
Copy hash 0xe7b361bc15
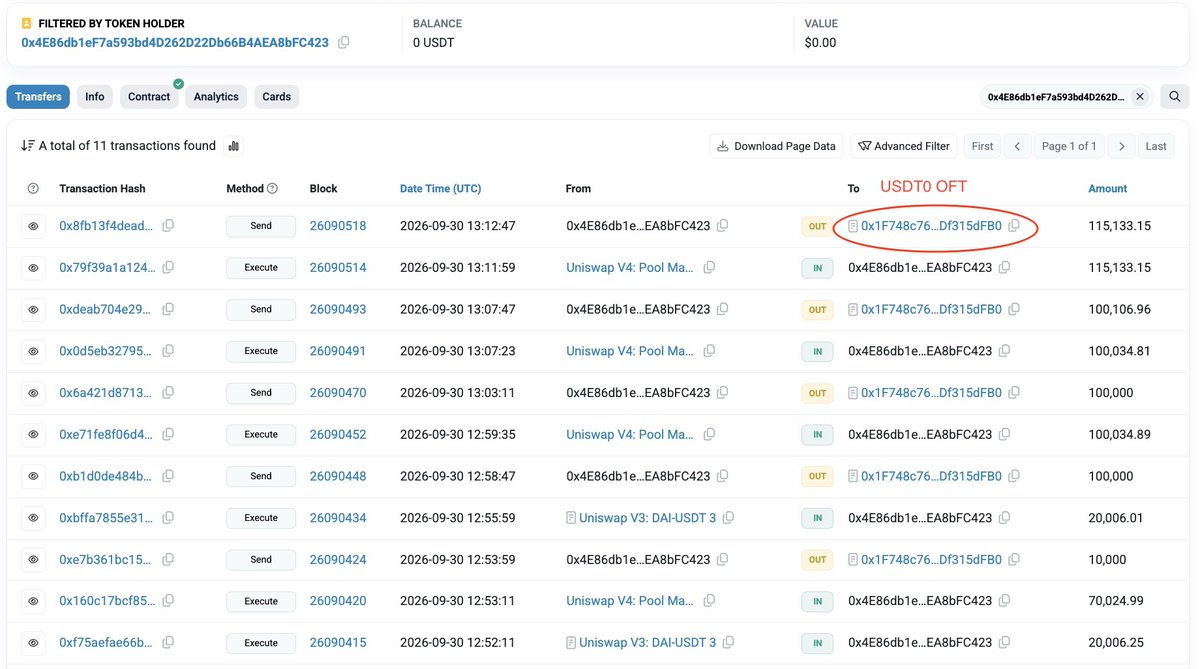168,560
